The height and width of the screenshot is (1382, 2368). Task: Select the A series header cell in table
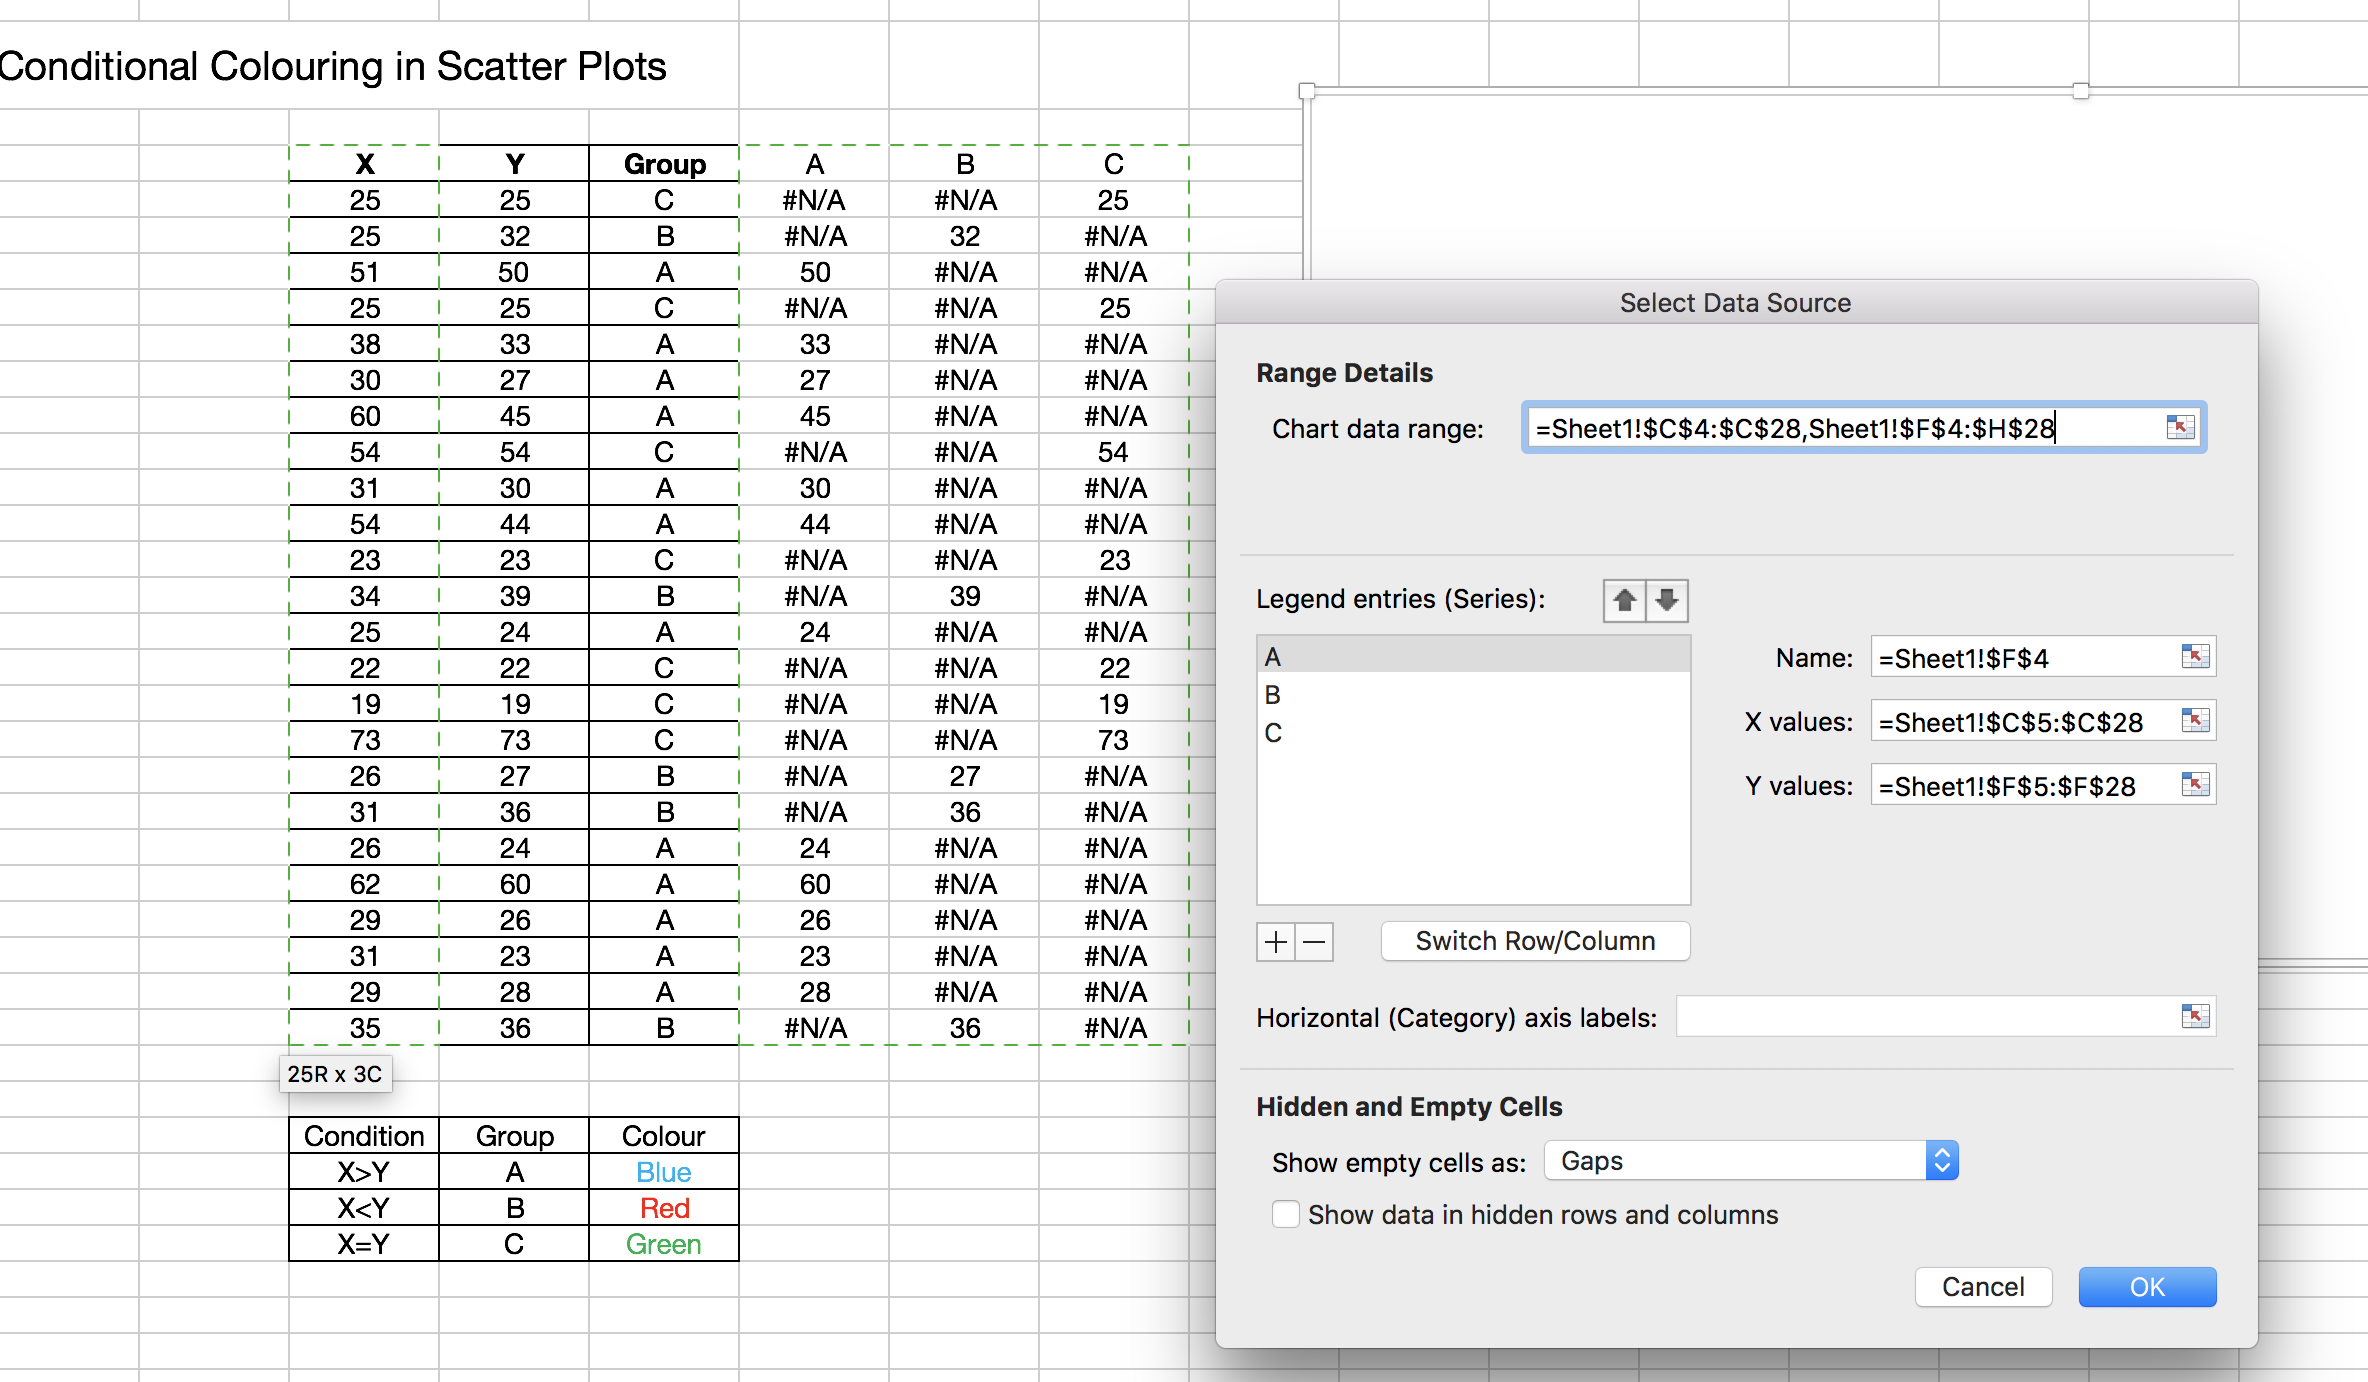[815, 164]
